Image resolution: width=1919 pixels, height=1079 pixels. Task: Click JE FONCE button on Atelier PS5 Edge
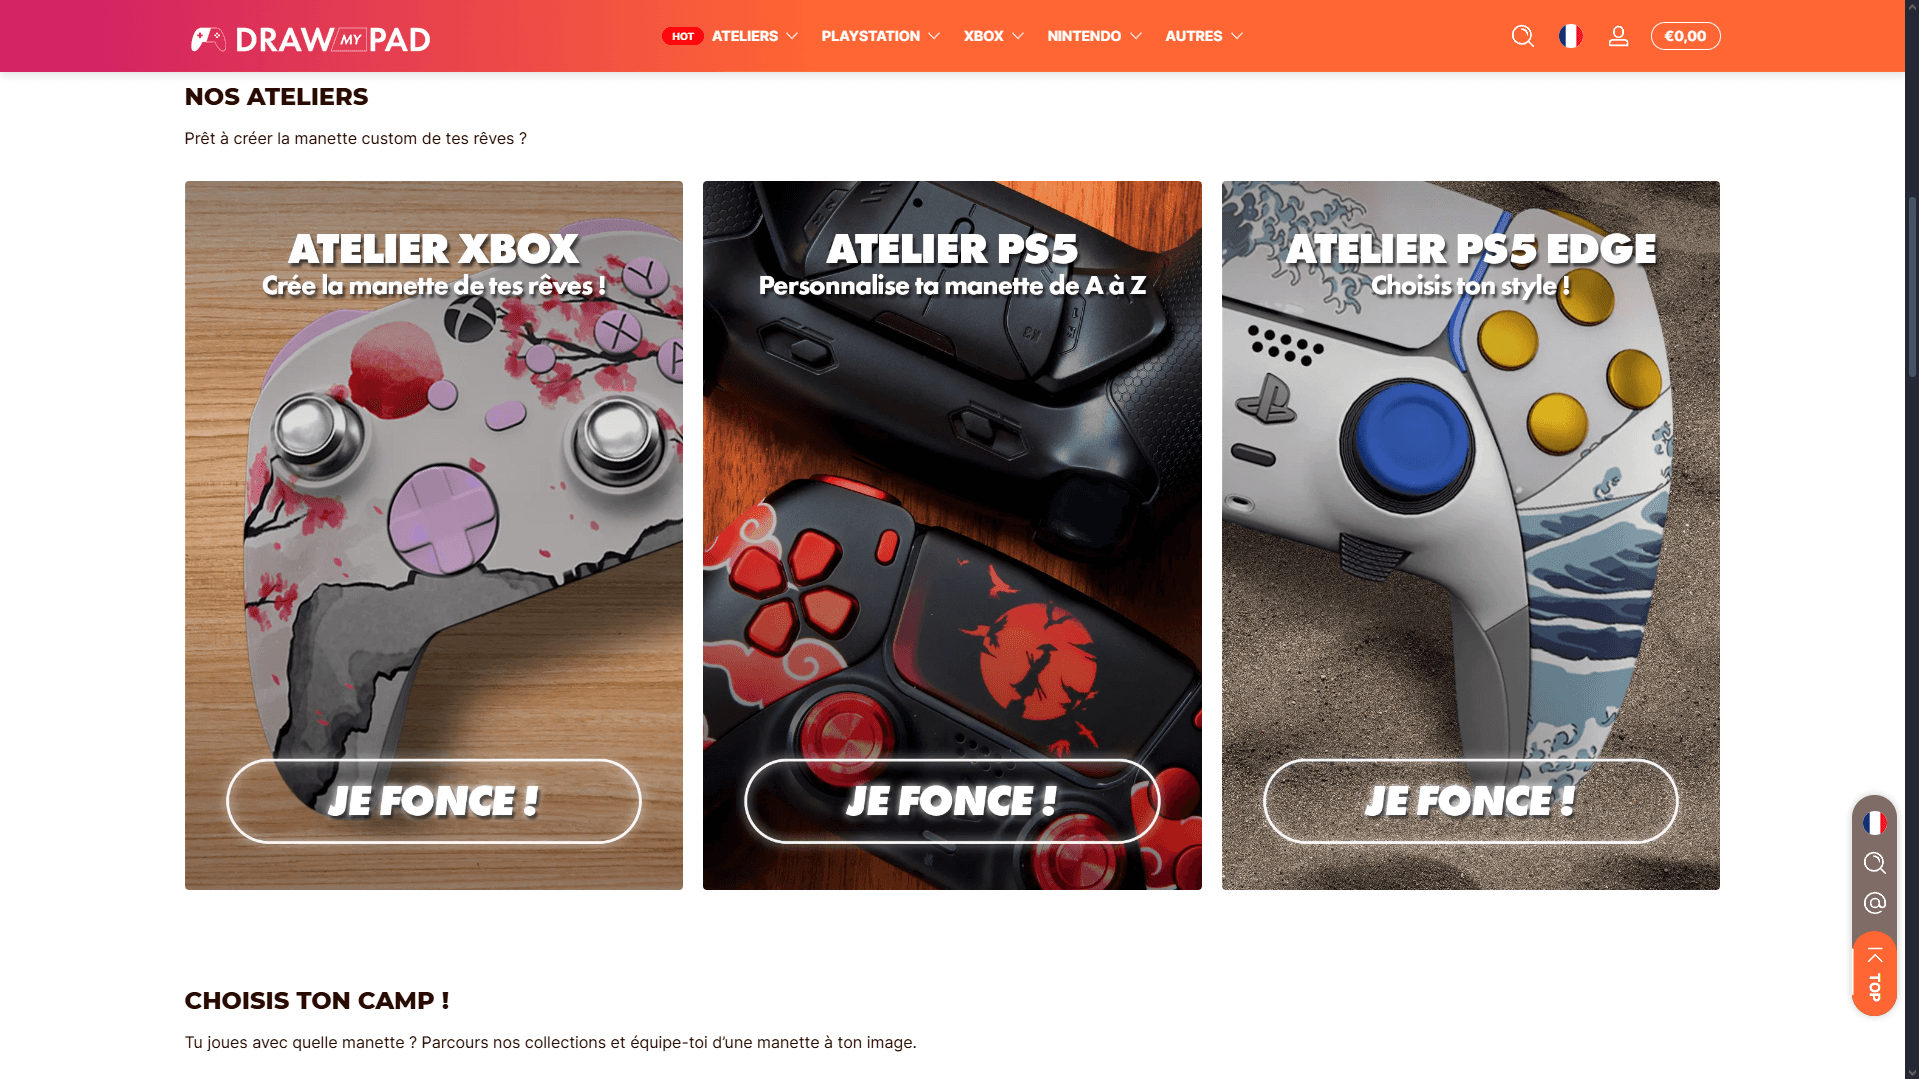click(1470, 801)
